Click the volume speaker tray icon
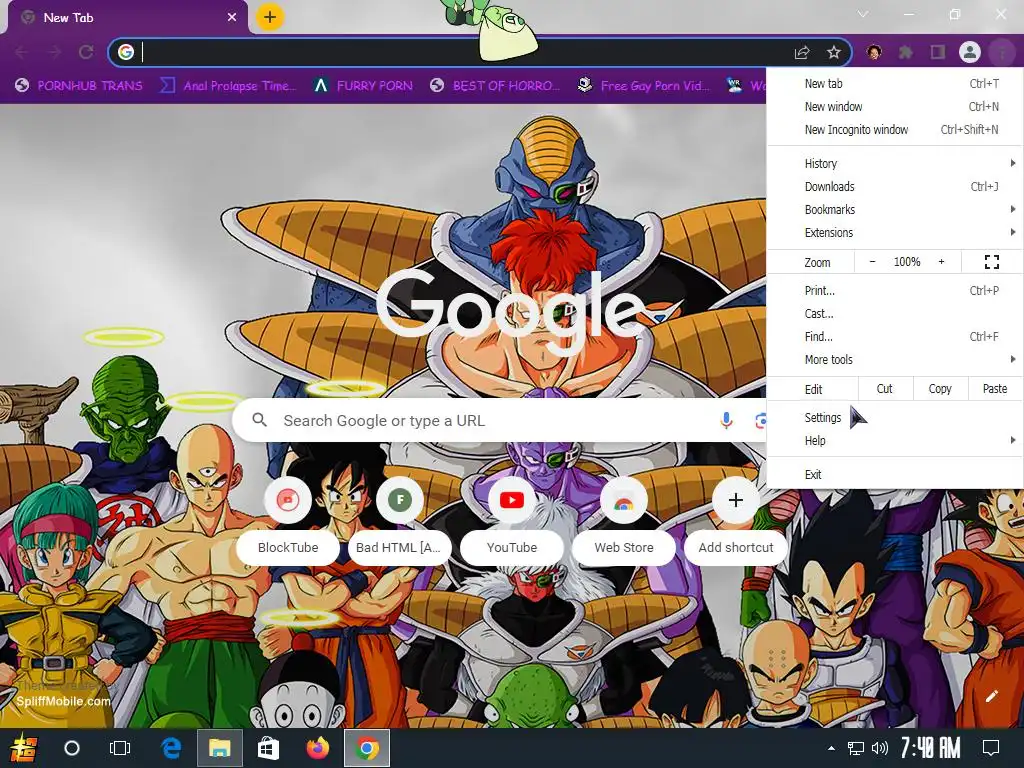The height and width of the screenshot is (768, 1024). 880,748
